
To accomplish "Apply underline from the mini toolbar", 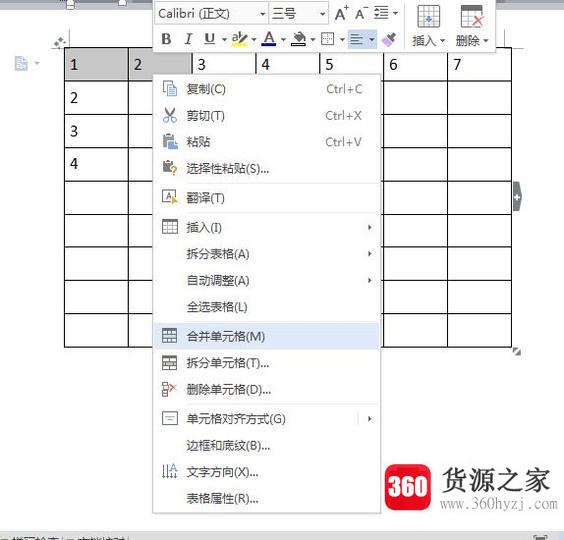I will tap(210, 39).
